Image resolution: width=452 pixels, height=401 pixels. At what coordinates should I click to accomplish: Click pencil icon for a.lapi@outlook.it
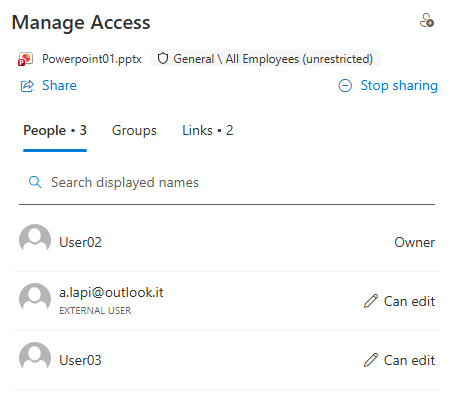click(371, 301)
